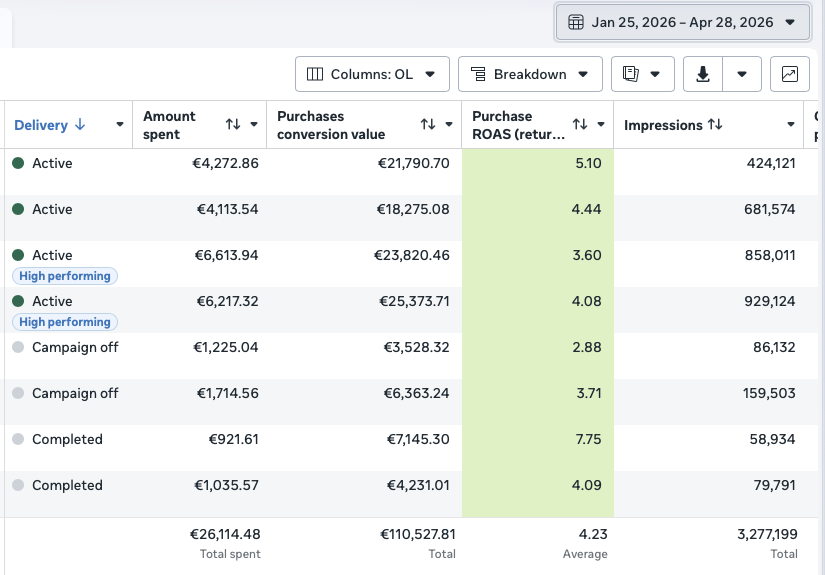The image size is (825, 575).
Task: Click Impressions column header text
Action: [663, 125]
